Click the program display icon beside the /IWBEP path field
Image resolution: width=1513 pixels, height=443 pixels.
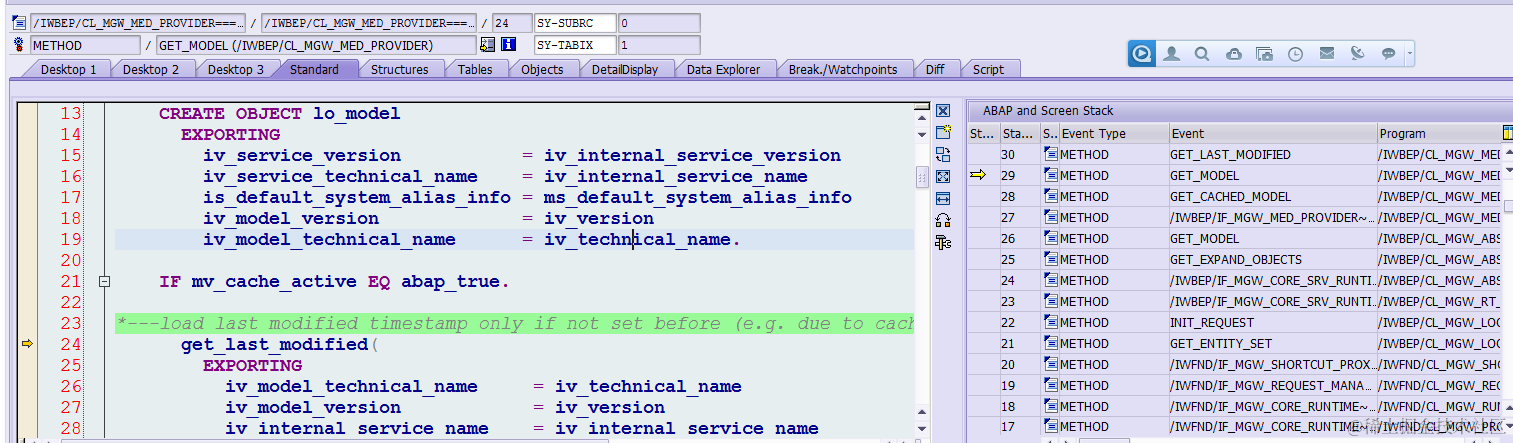click(19, 22)
